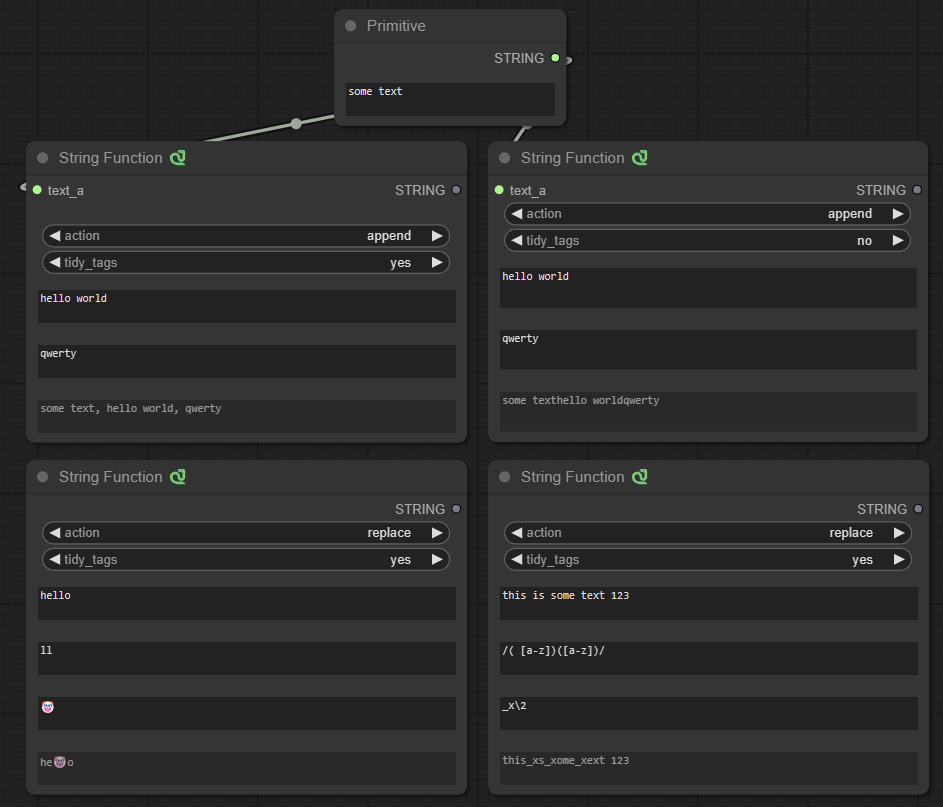
Task: Open the action combo on the node outputting 'some text, hello world, qwerty'
Action: pyautogui.click(x=245, y=236)
